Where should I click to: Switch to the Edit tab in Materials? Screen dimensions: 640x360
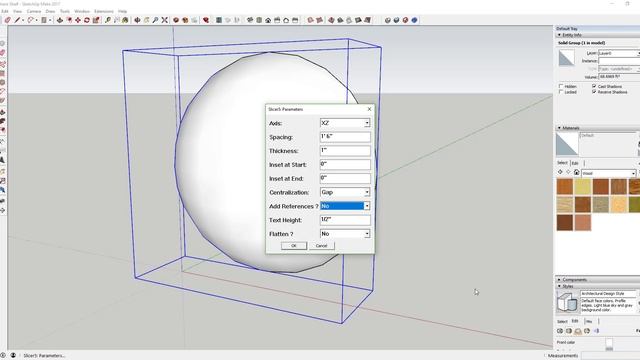[575, 163]
